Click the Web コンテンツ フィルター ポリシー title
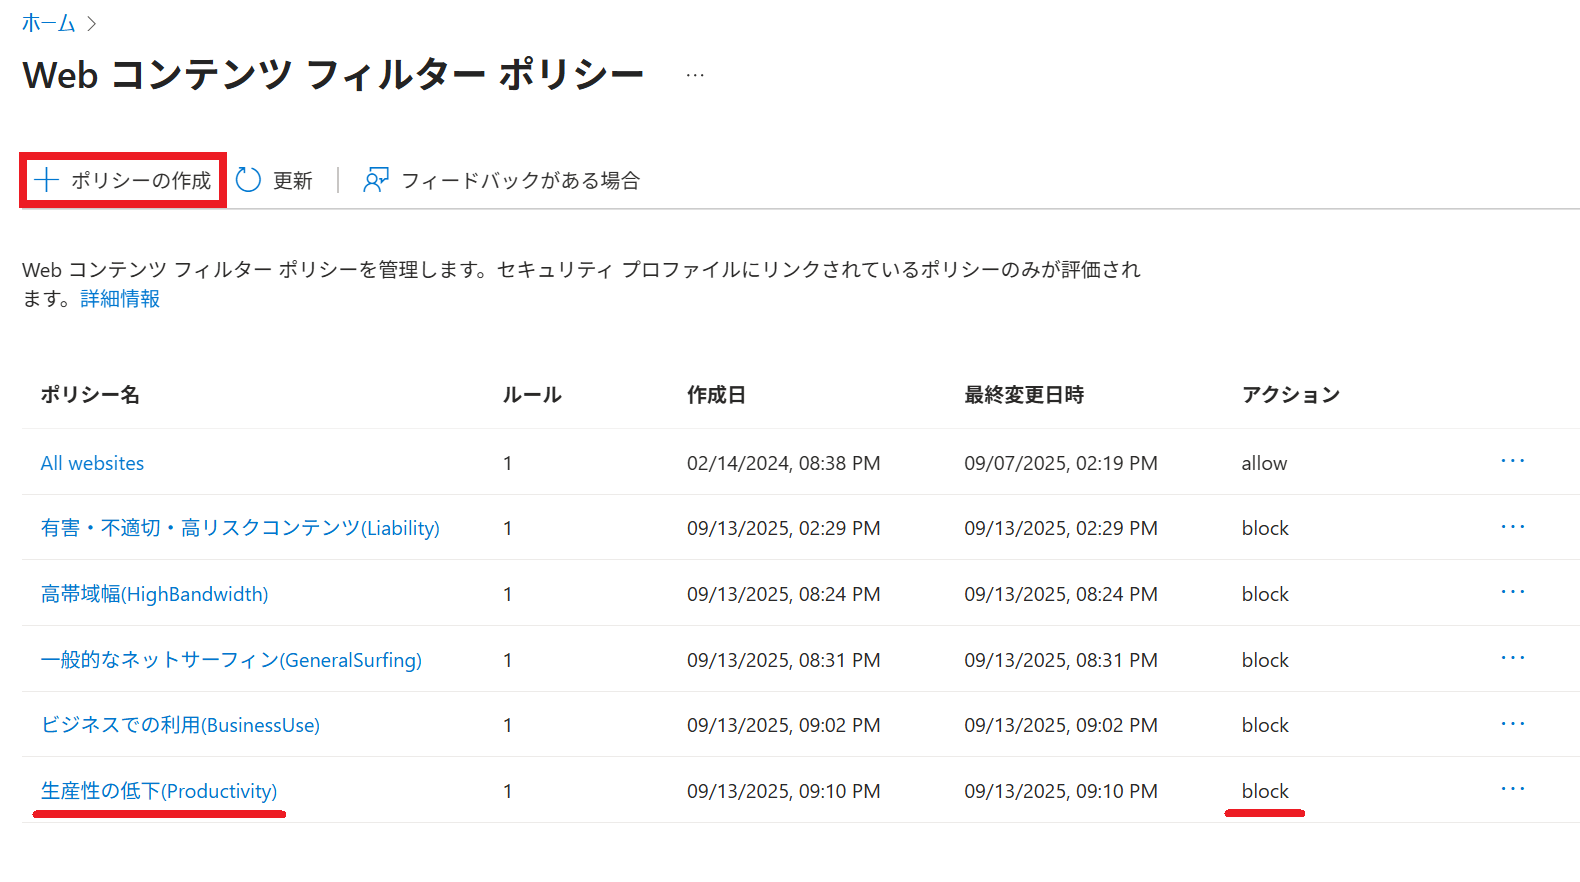 click(333, 75)
